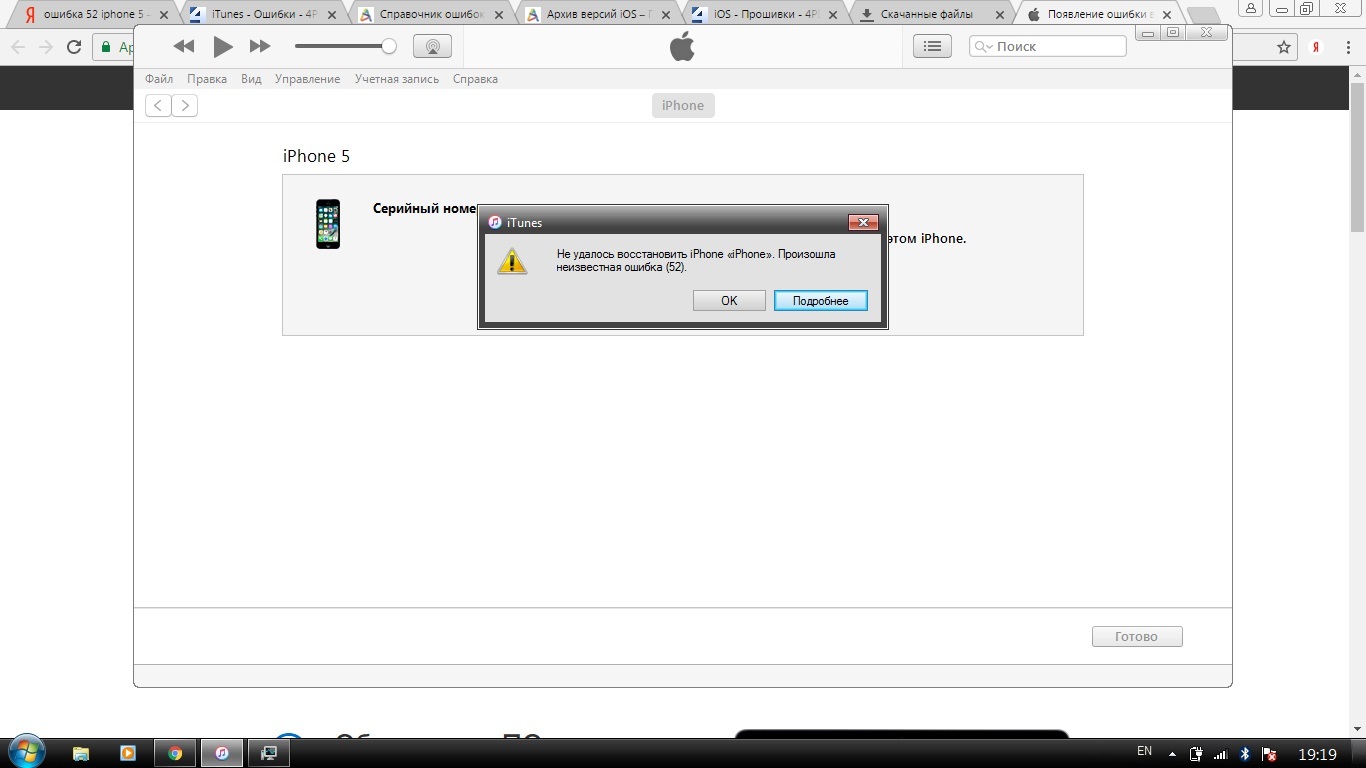Open the Chrome user profile button

click(x=1251, y=8)
